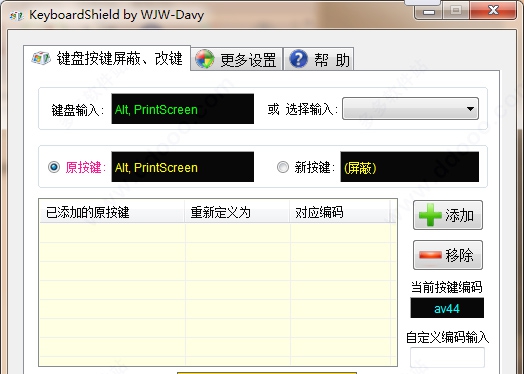Click the 添加 button
Viewport: 524px width, 374px height.
[448, 215]
